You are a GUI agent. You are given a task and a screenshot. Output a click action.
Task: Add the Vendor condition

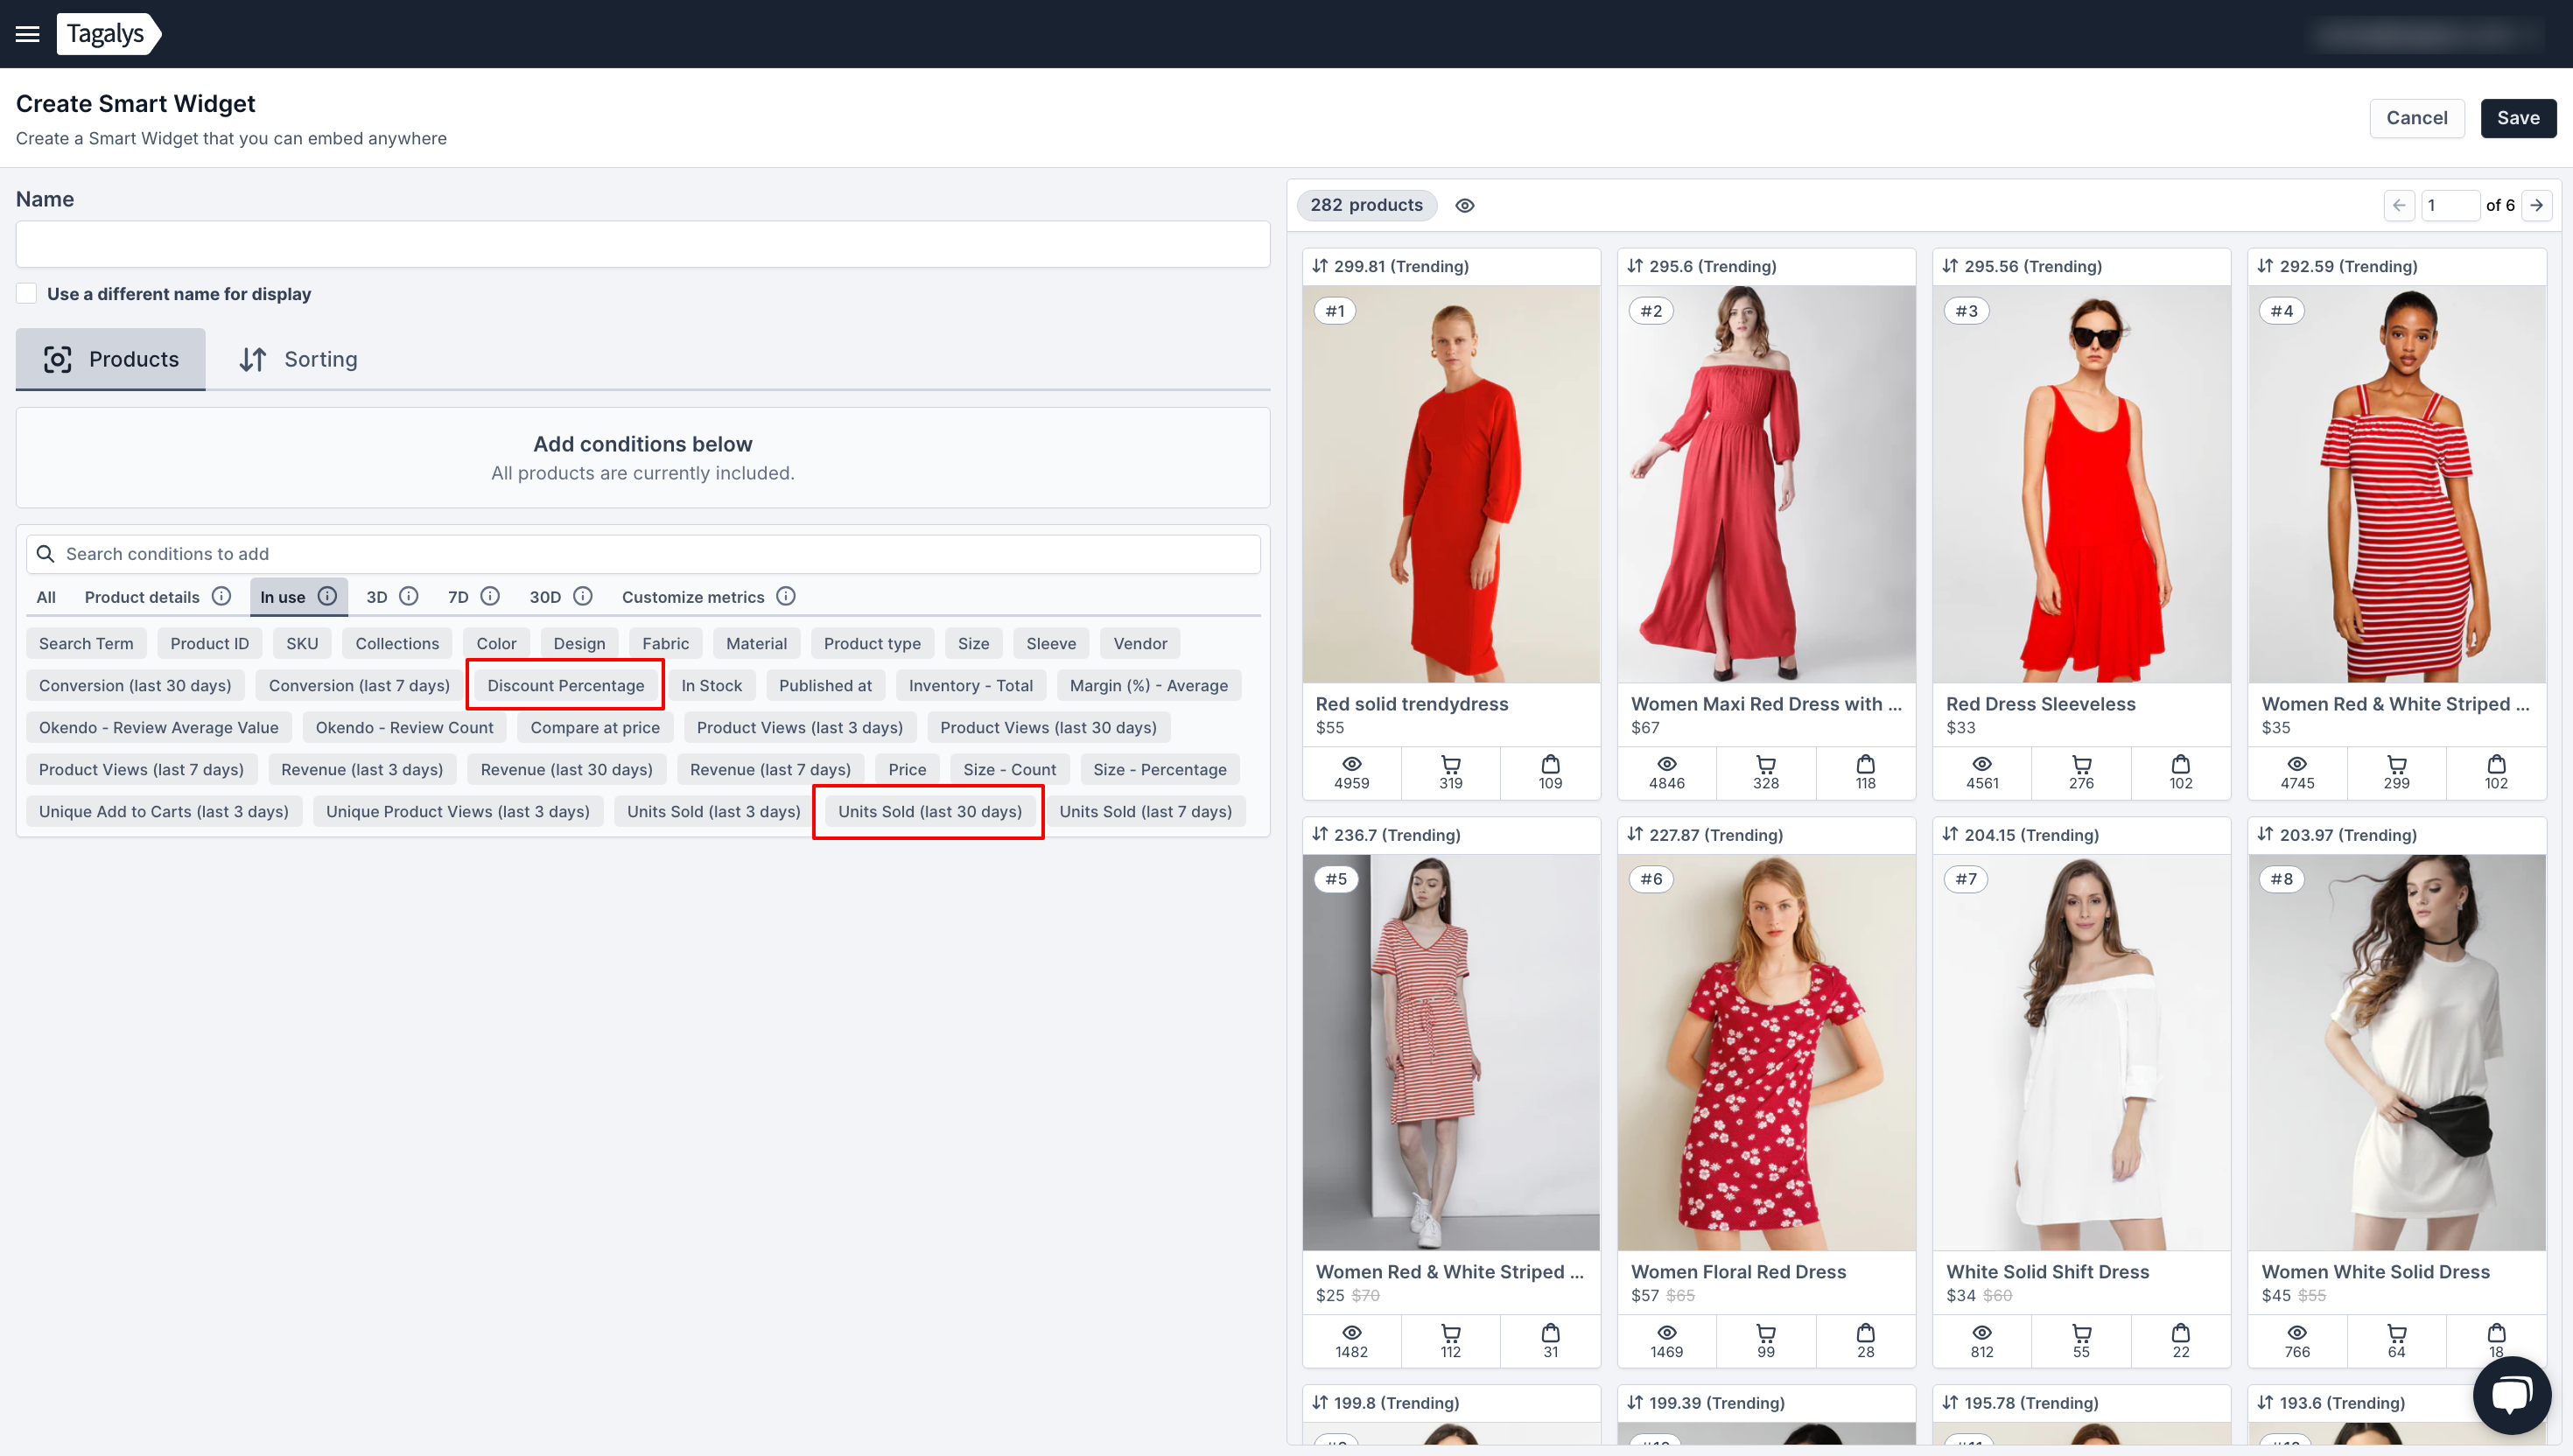click(x=1140, y=643)
